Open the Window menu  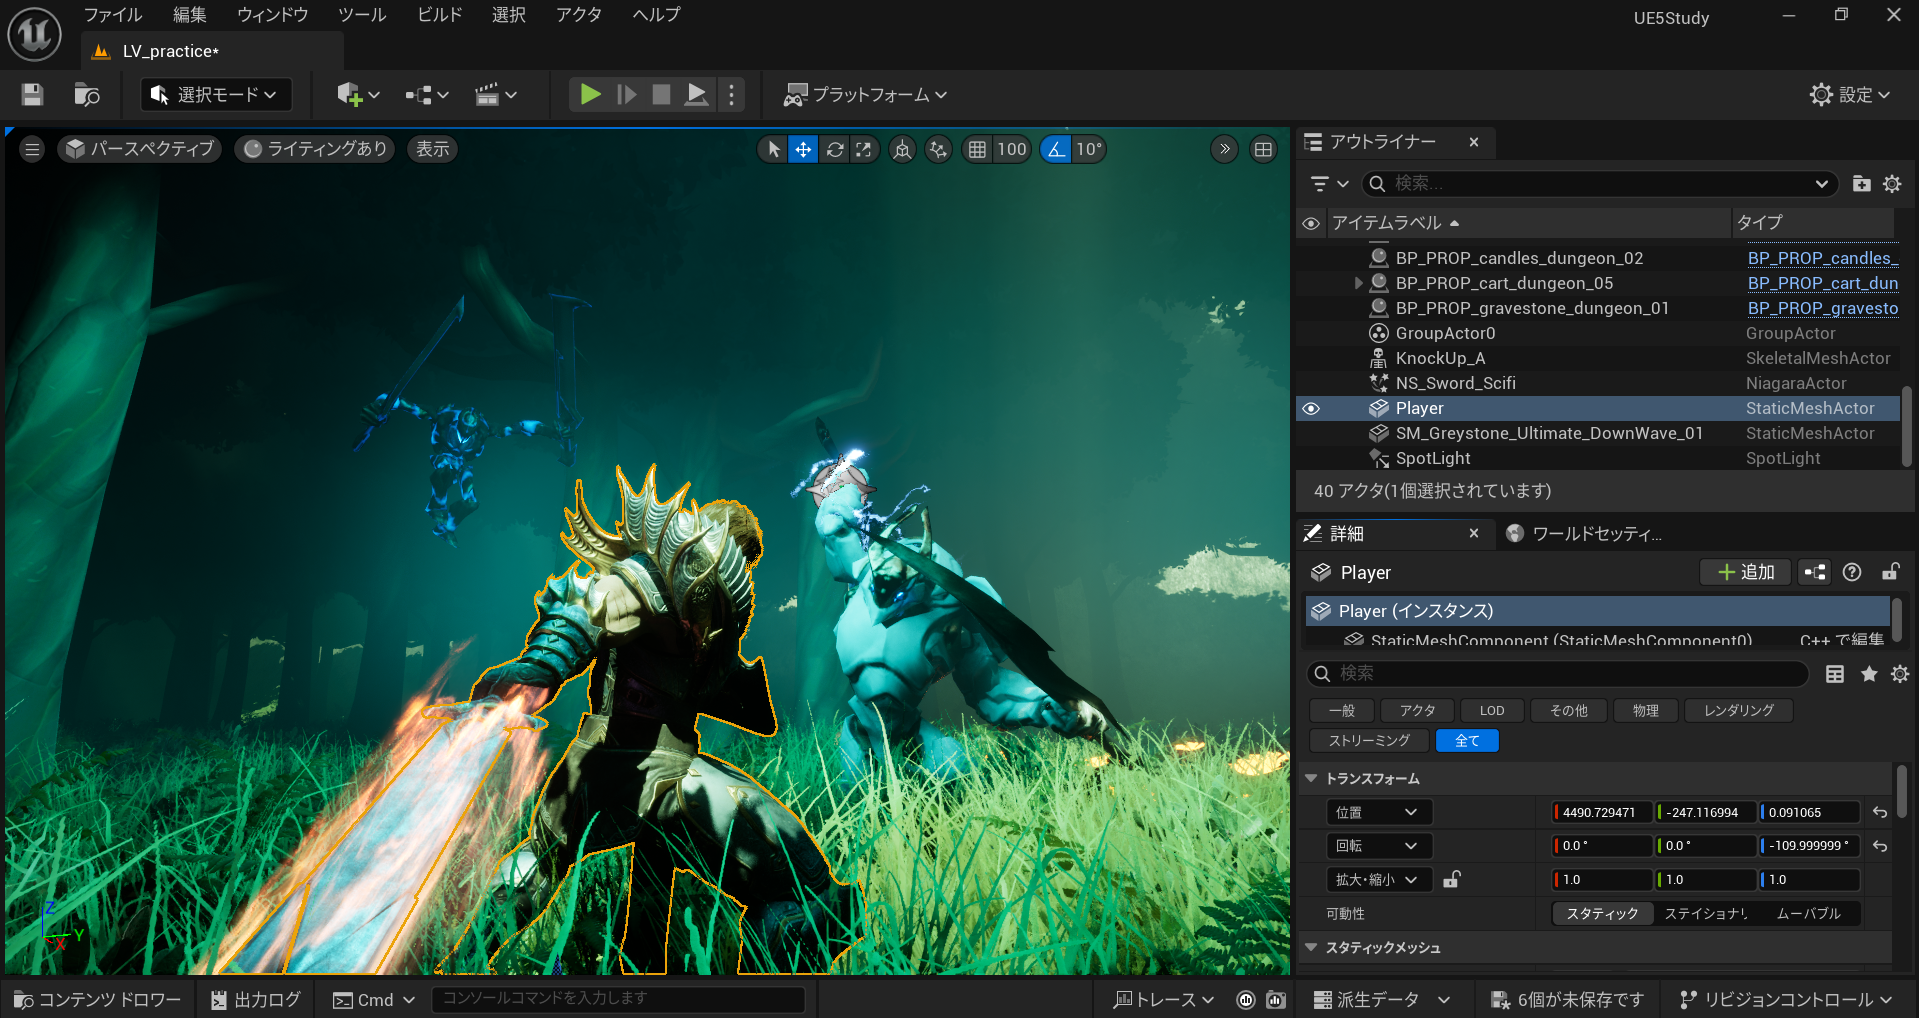coord(272,15)
